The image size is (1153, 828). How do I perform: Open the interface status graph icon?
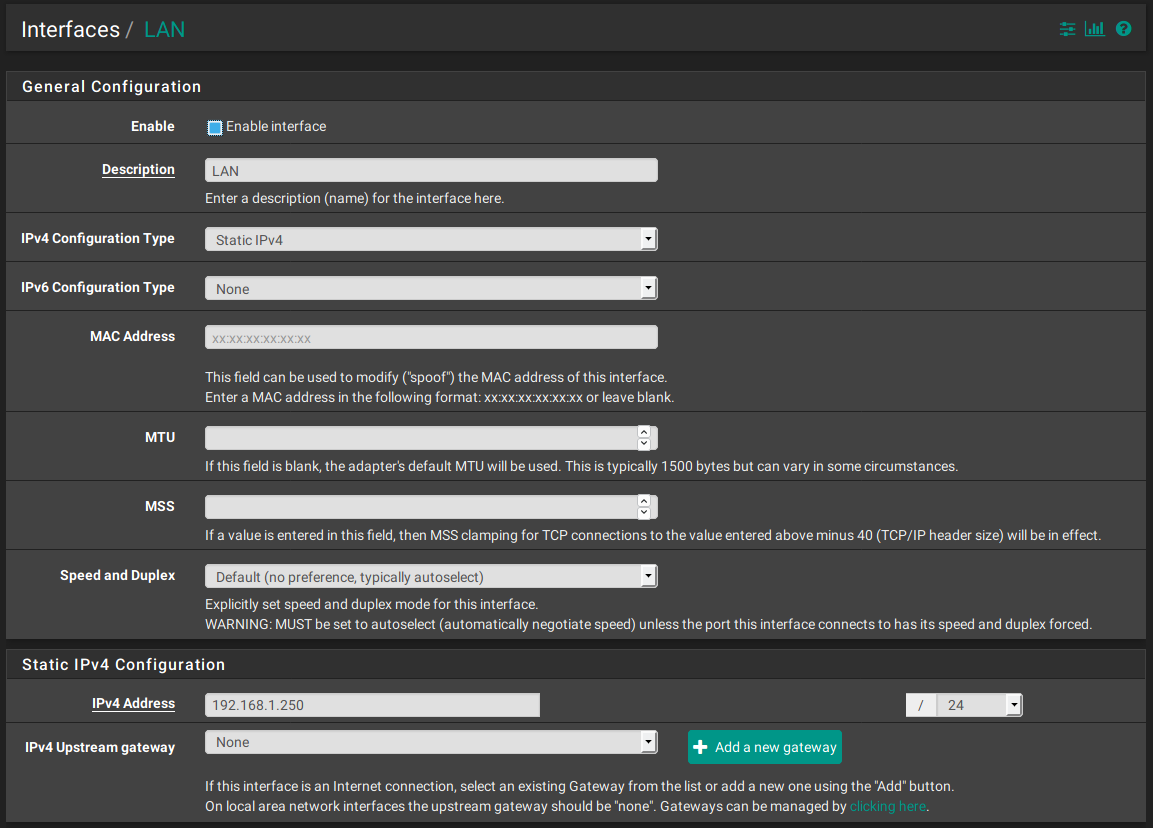[1095, 29]
